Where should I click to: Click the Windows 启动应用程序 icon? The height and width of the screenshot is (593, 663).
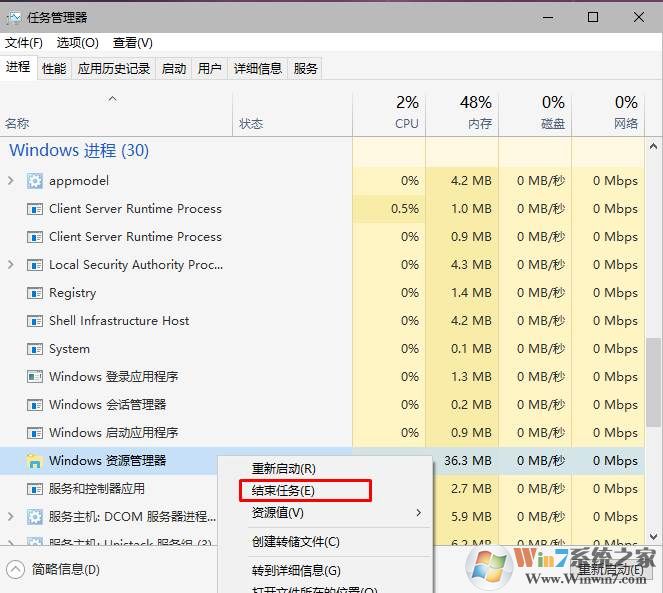[35, 433]
